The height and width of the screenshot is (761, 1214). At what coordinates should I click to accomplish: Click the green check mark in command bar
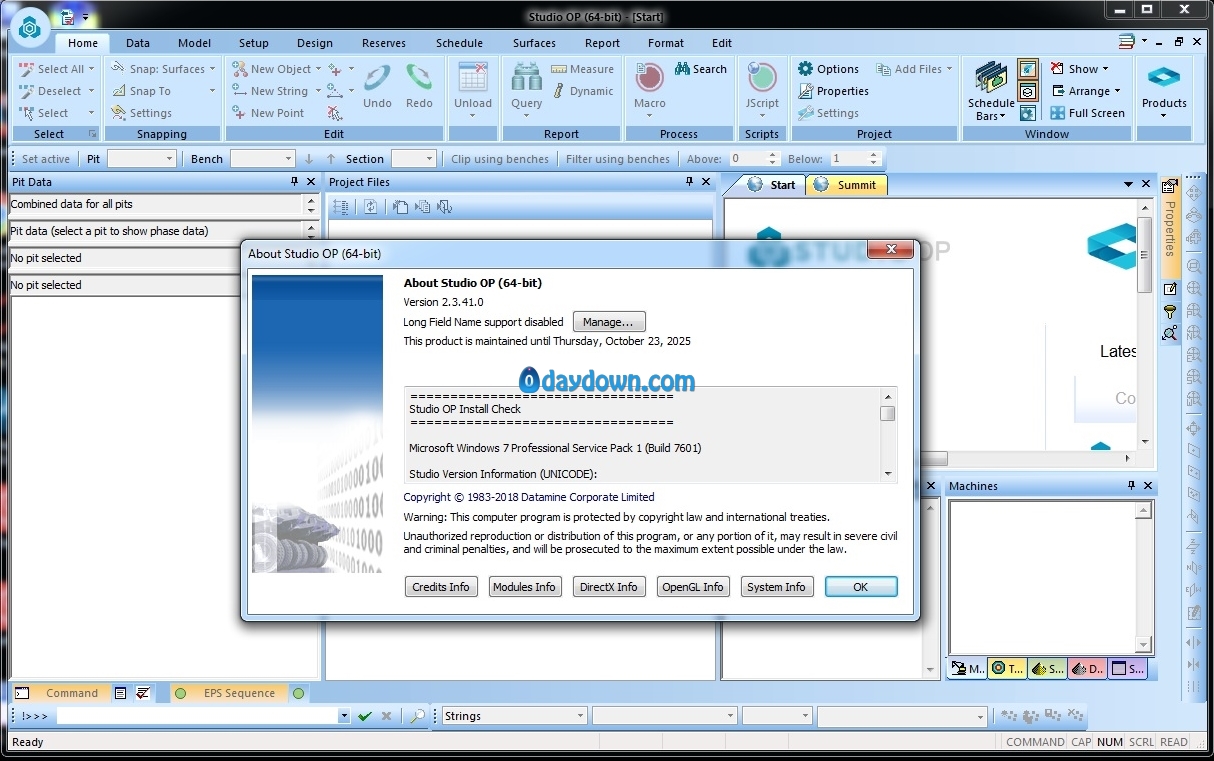pyautogui.click(x=365, y=716)
